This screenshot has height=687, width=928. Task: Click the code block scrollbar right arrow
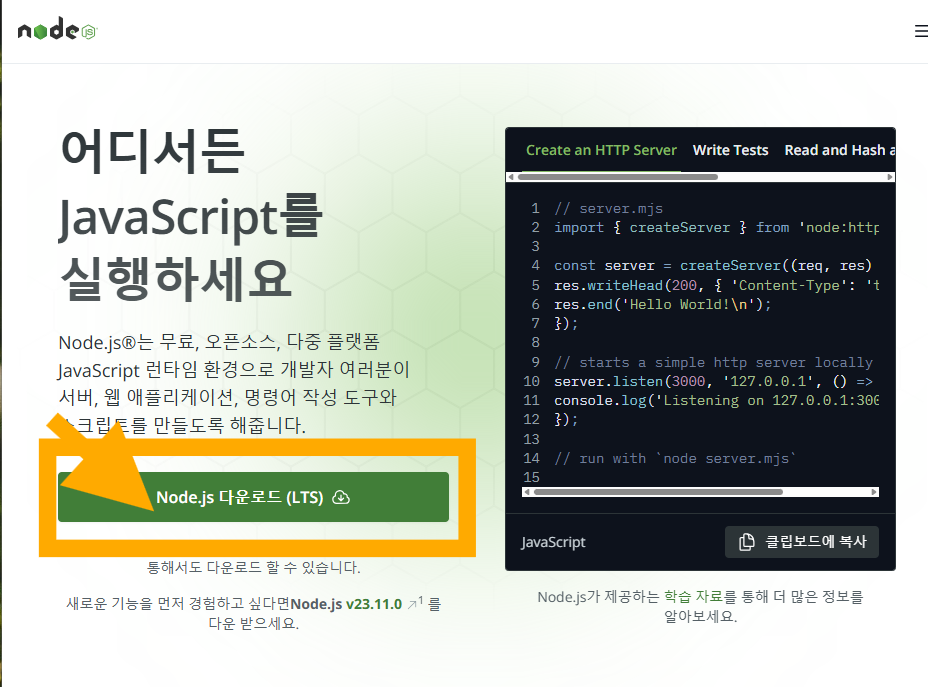874,492
